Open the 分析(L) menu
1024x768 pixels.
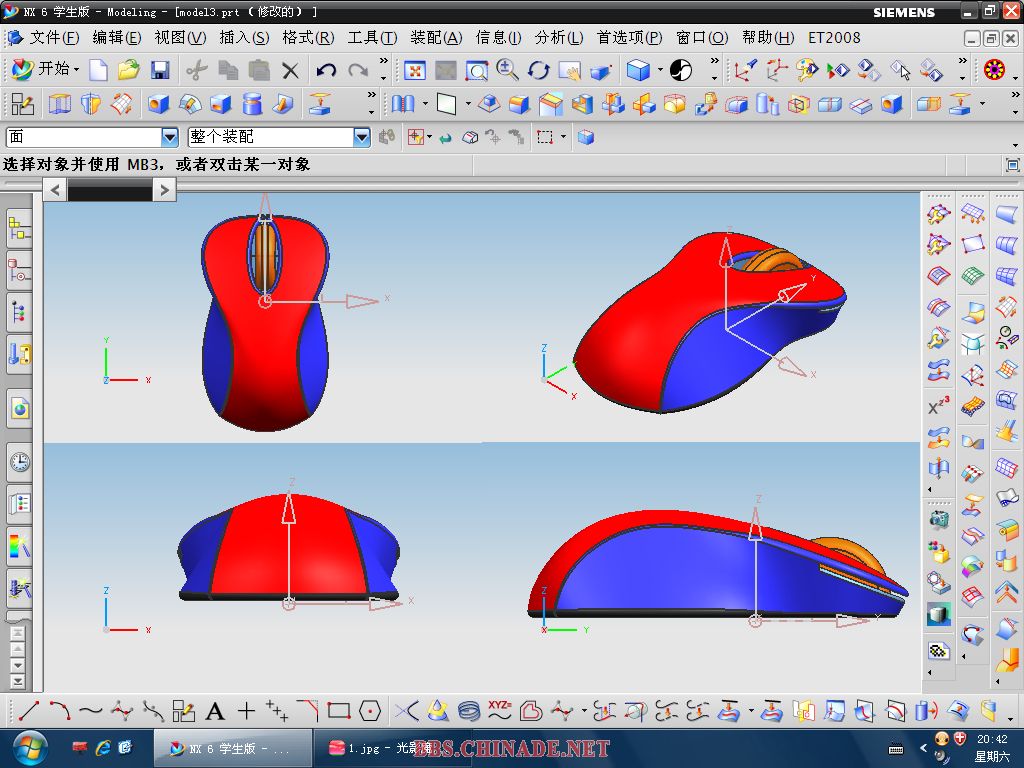click(559, 38)
